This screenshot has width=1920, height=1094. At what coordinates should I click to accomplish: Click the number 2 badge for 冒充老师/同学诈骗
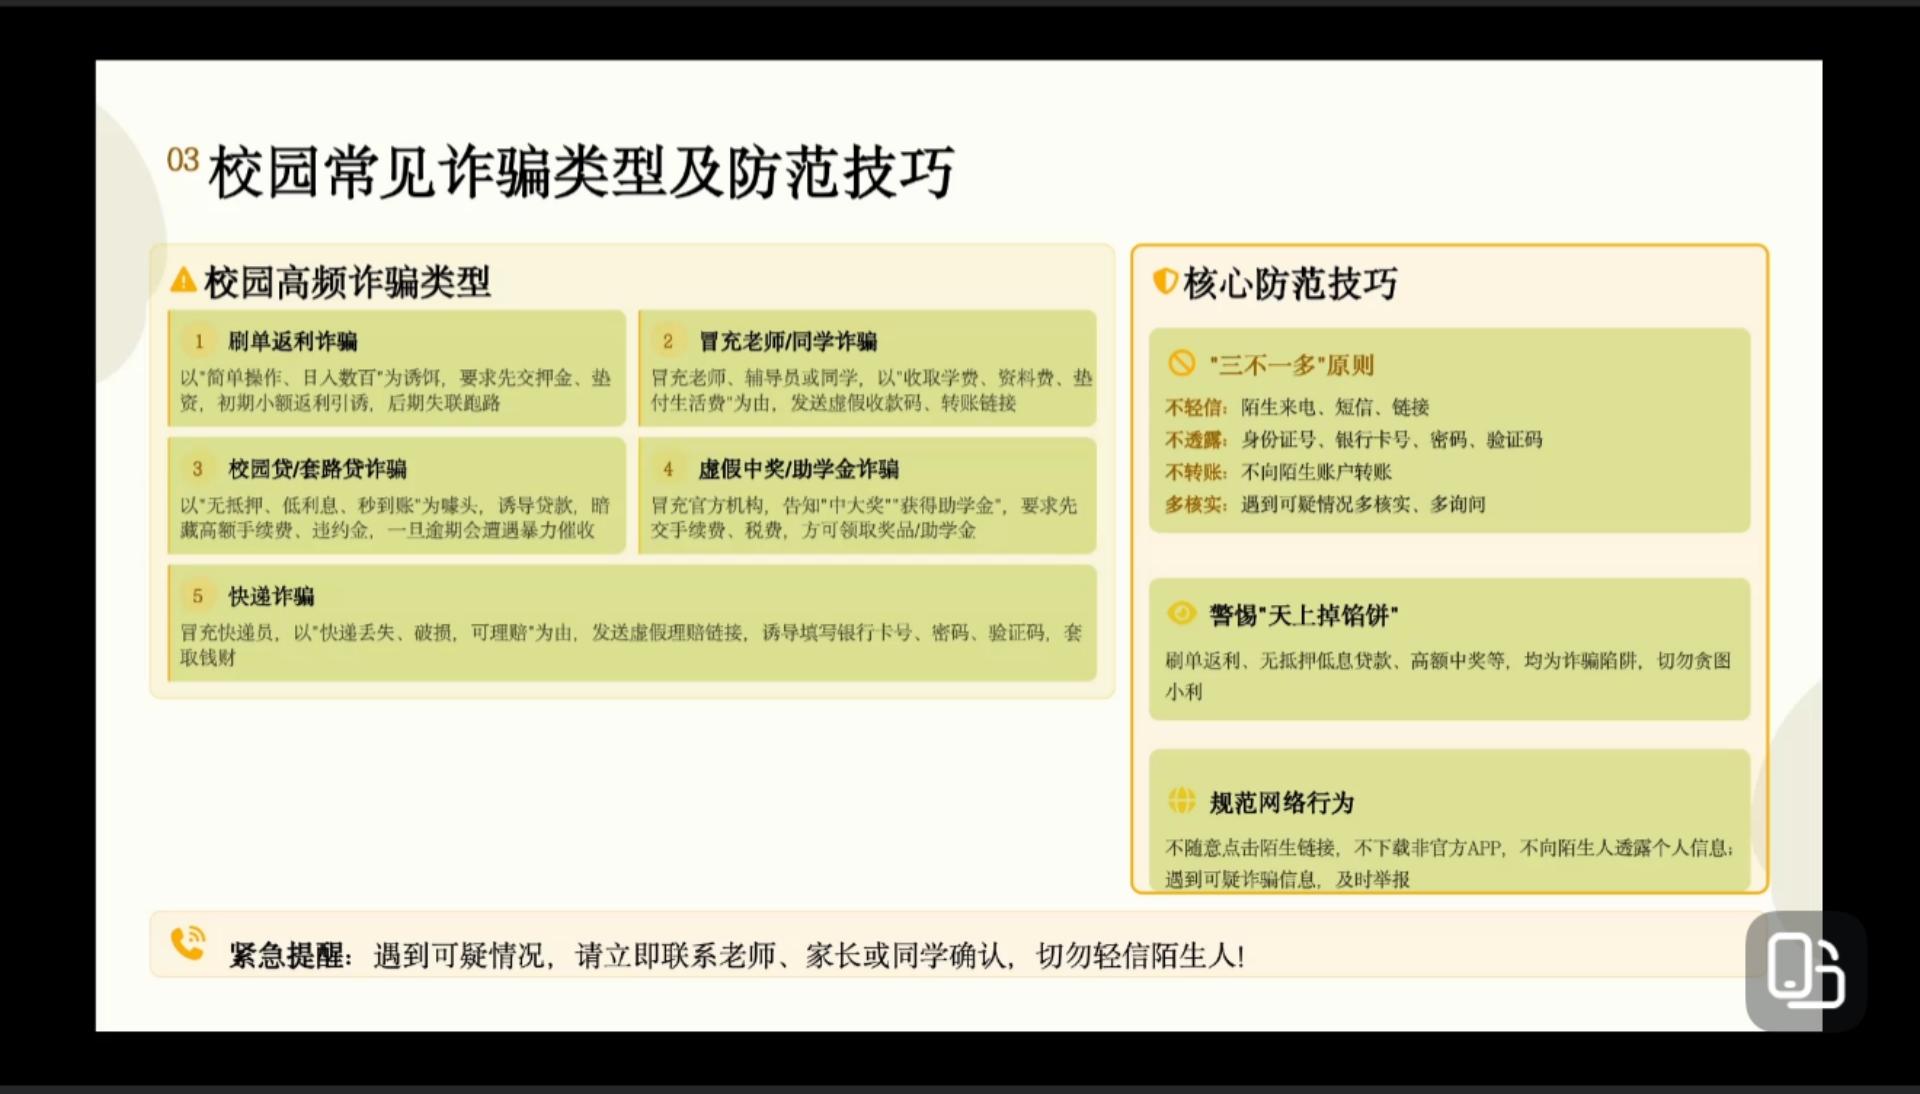click(x=668, y=341)
